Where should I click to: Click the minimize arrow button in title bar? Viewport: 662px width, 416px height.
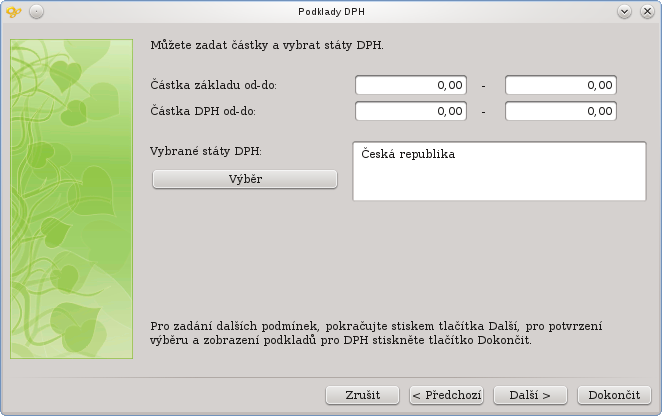(x=624, y=11)
